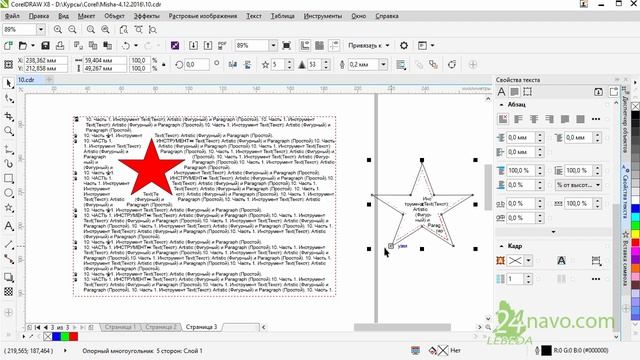This screenshot has width=640, height=360.
Task: Open the text wrap options icon
Action: pos(401,64)
